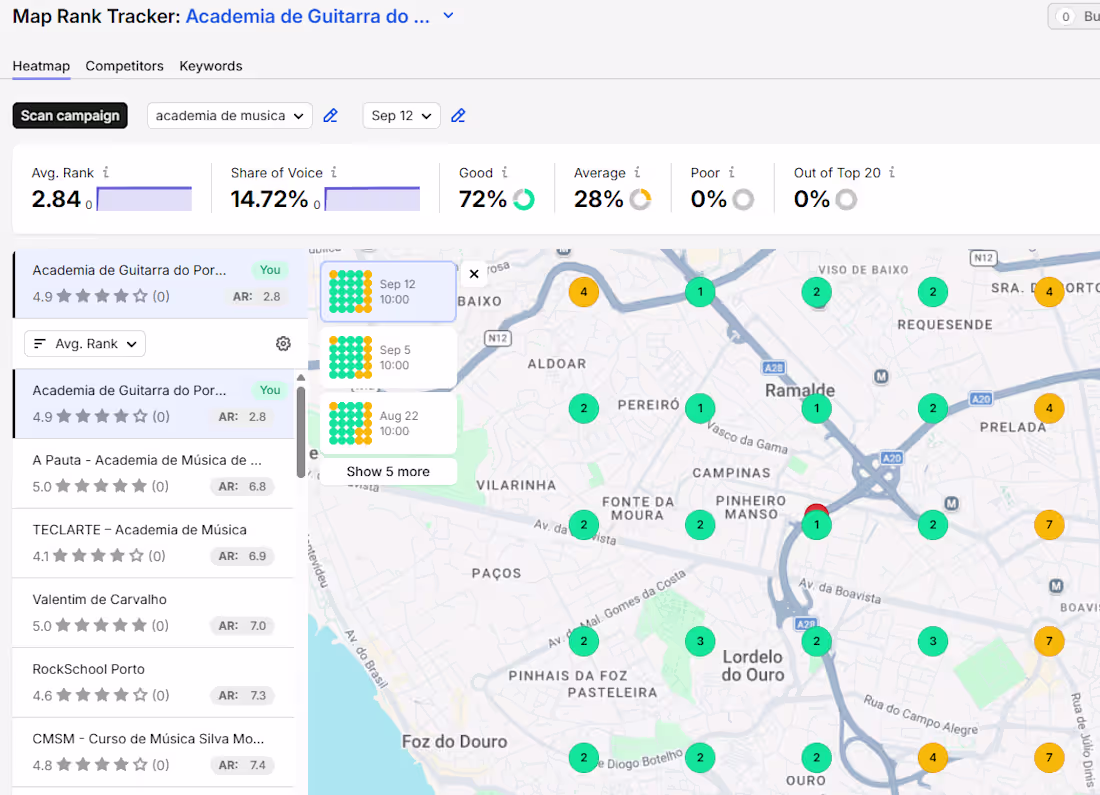Viewport: 1100px width, 795px height.
Task: Close the scan history popup
Action: (x=474, y=274)
